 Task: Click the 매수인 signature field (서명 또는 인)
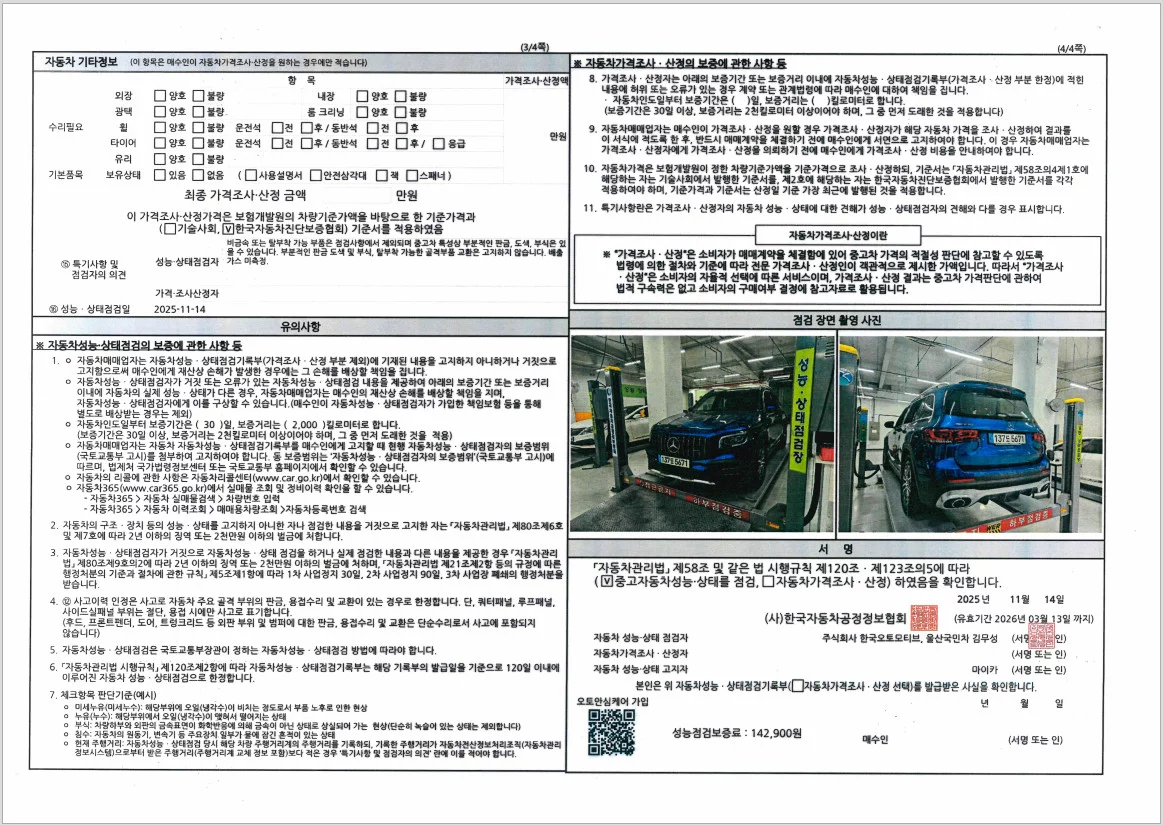pyautogui.click(x=1035, y=739)
